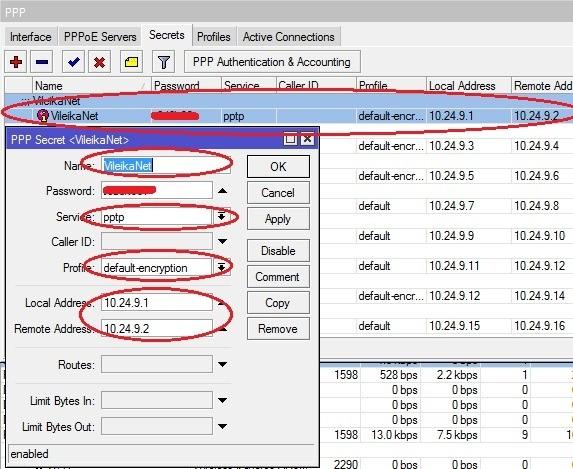Expand the Caller ID field arrow
Viewport: 573px width, 469px height.
(x=222, y=241)
